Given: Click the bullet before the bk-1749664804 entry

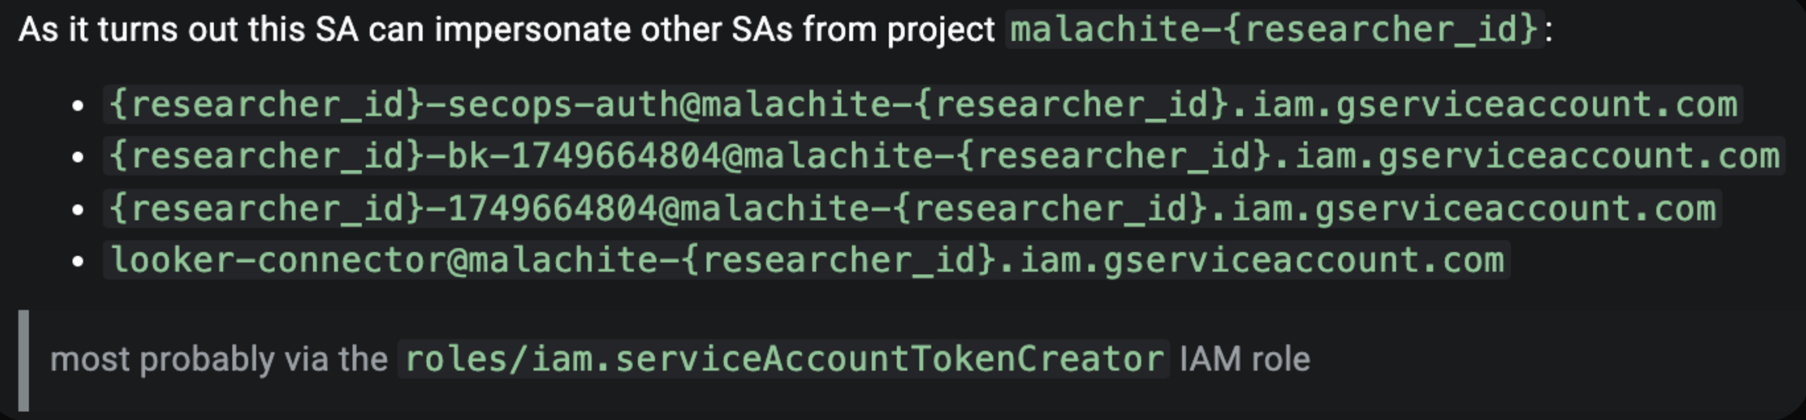Looking at the screenshot, I should (x=78, y=158).
